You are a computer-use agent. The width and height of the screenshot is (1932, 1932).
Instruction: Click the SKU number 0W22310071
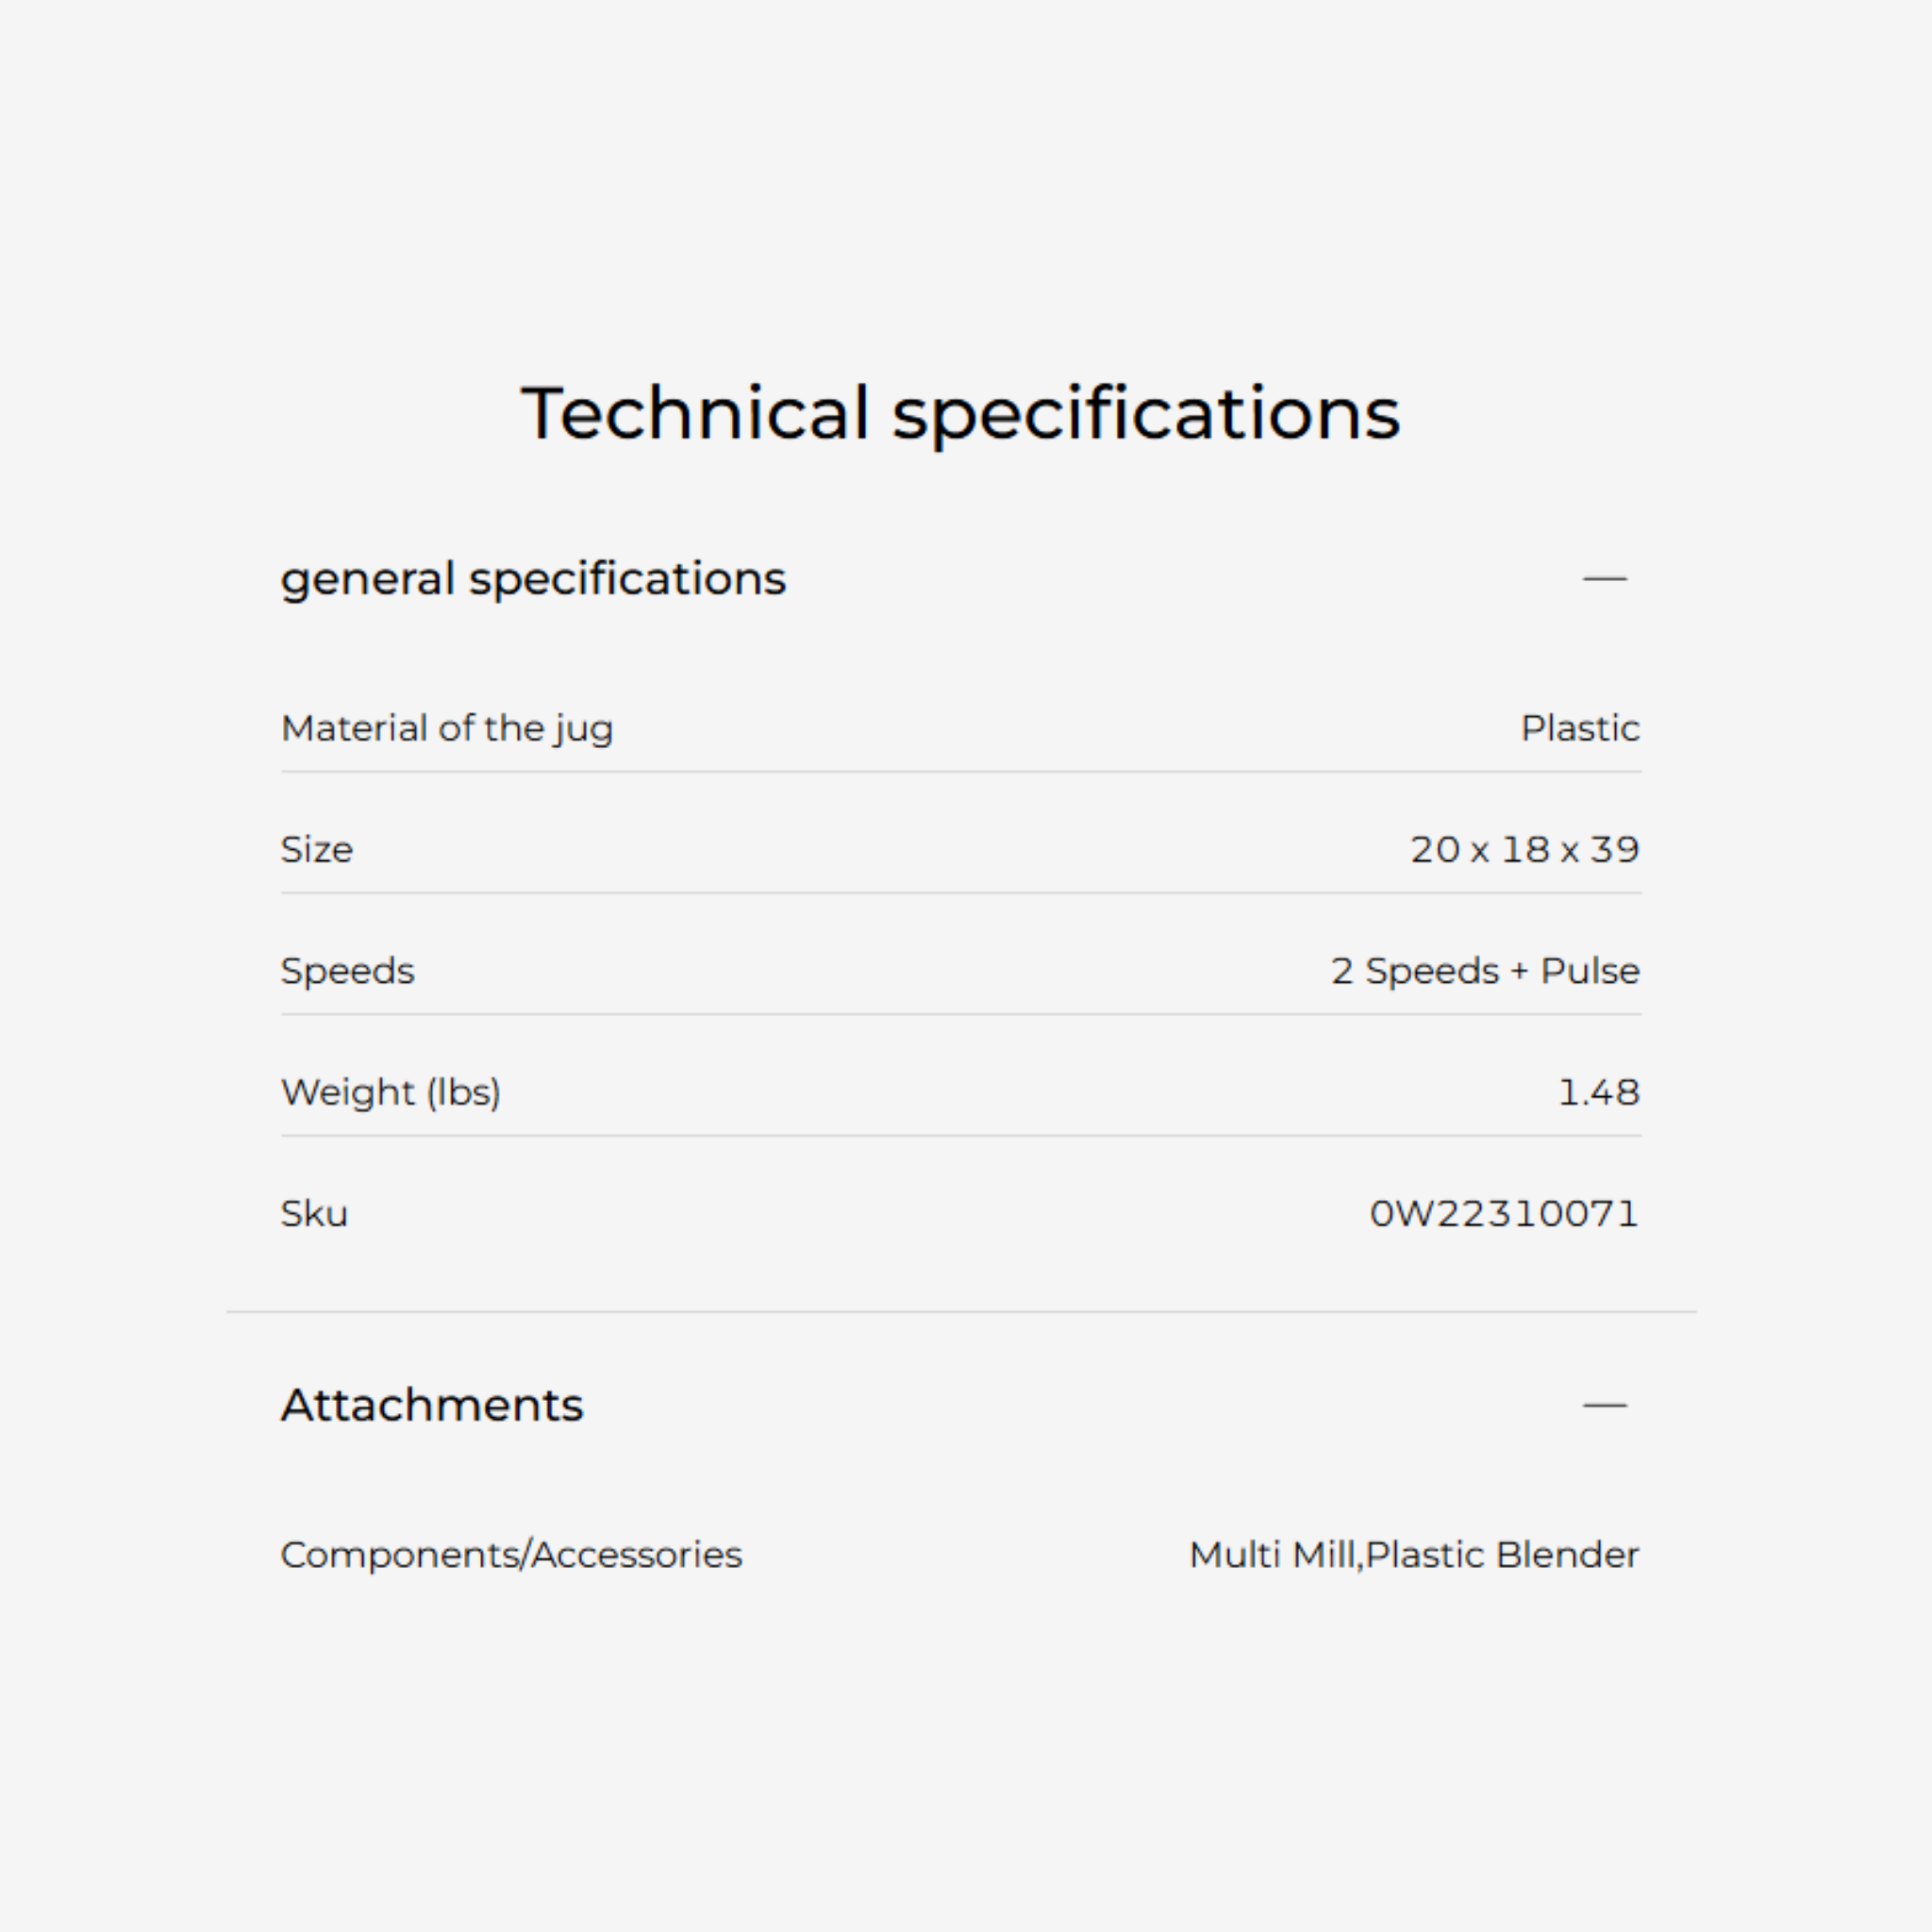click(1503, 1214)
